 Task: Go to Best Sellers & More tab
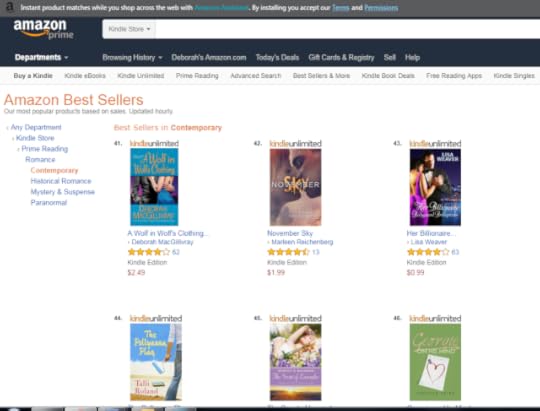pyautogui.click(x=321, y=76)
